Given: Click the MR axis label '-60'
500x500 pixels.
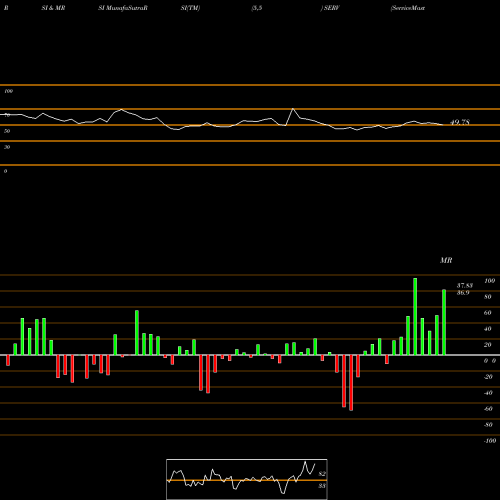Looking at the screenshot, I should click(488, 409).
